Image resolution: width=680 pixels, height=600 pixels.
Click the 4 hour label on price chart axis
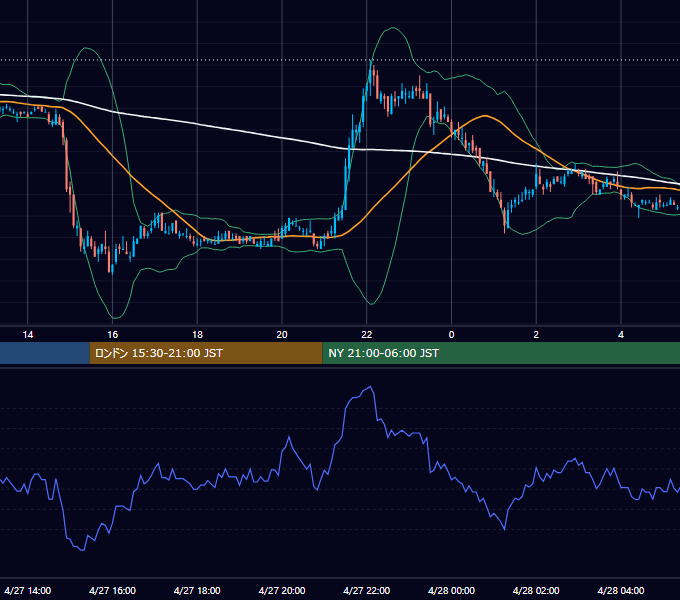[621, 335]
